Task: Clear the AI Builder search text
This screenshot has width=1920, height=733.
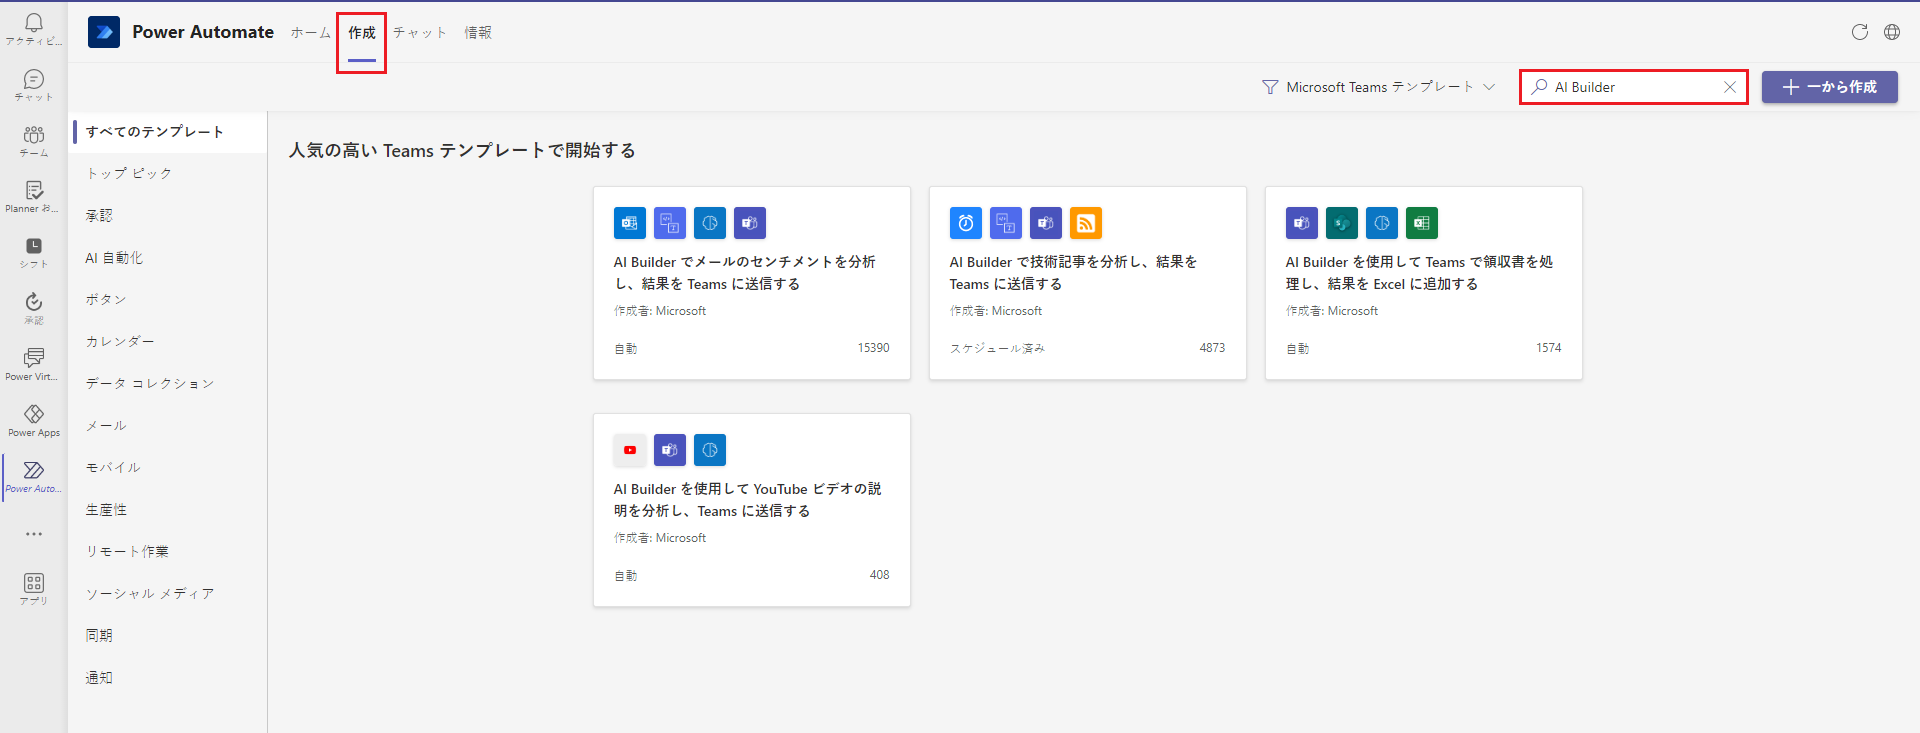Action: coord(1729,87)
